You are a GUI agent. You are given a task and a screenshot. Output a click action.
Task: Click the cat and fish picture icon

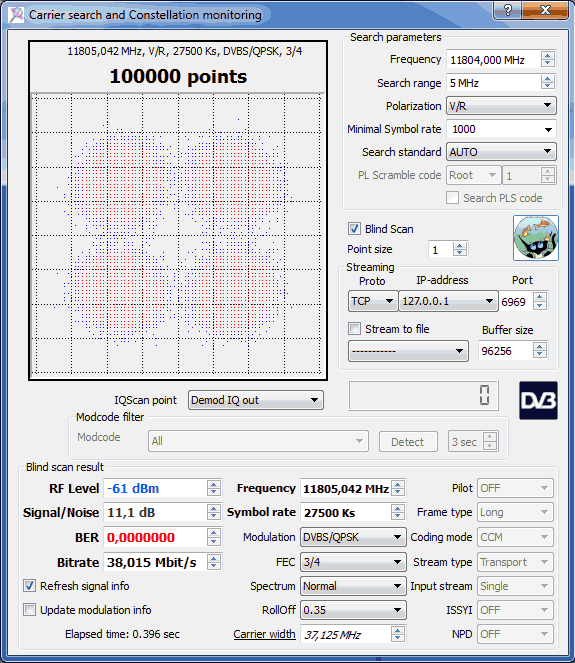536,238
